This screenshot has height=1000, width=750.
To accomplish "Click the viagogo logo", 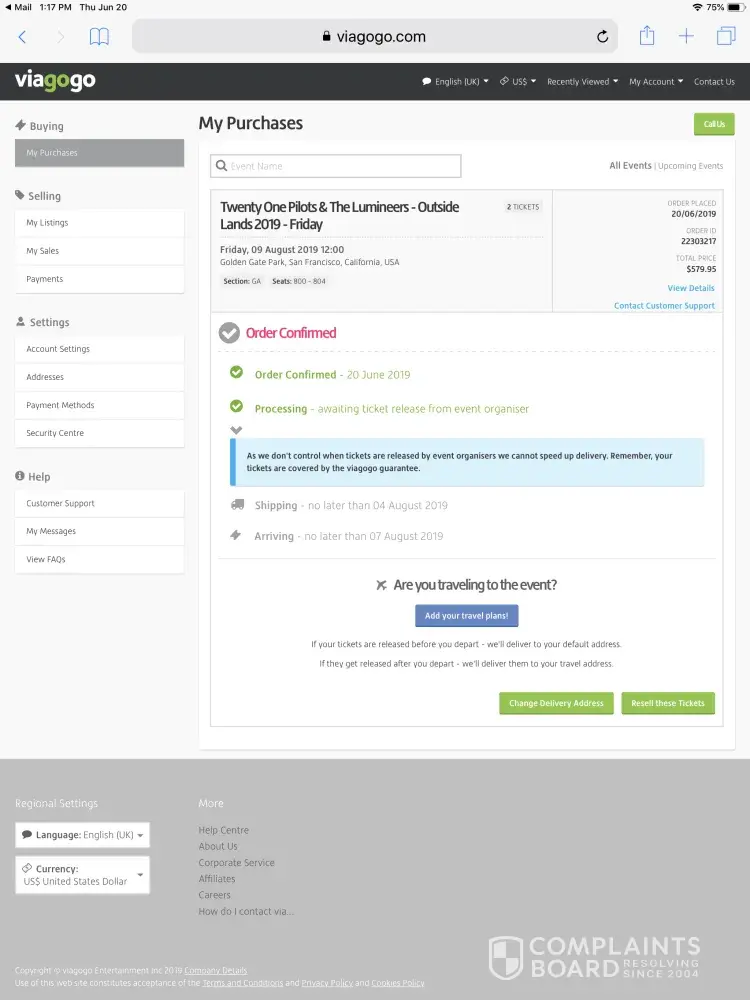I will pos(55,81).
